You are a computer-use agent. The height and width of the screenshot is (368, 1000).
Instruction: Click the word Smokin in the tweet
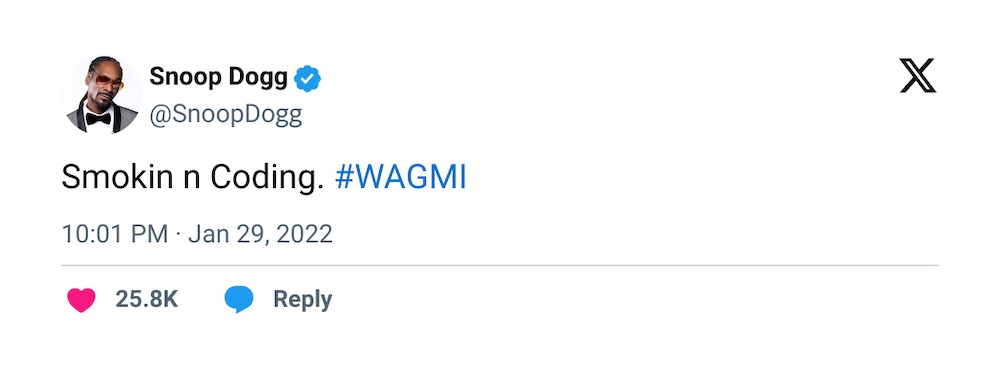coord(117,178)
